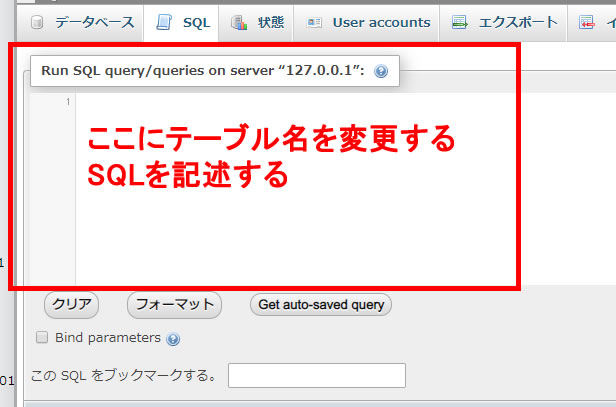Click the 状態 tab's chart icon
Image resolution: width=616 pixels, height=407 pixels.
point(239,22)
